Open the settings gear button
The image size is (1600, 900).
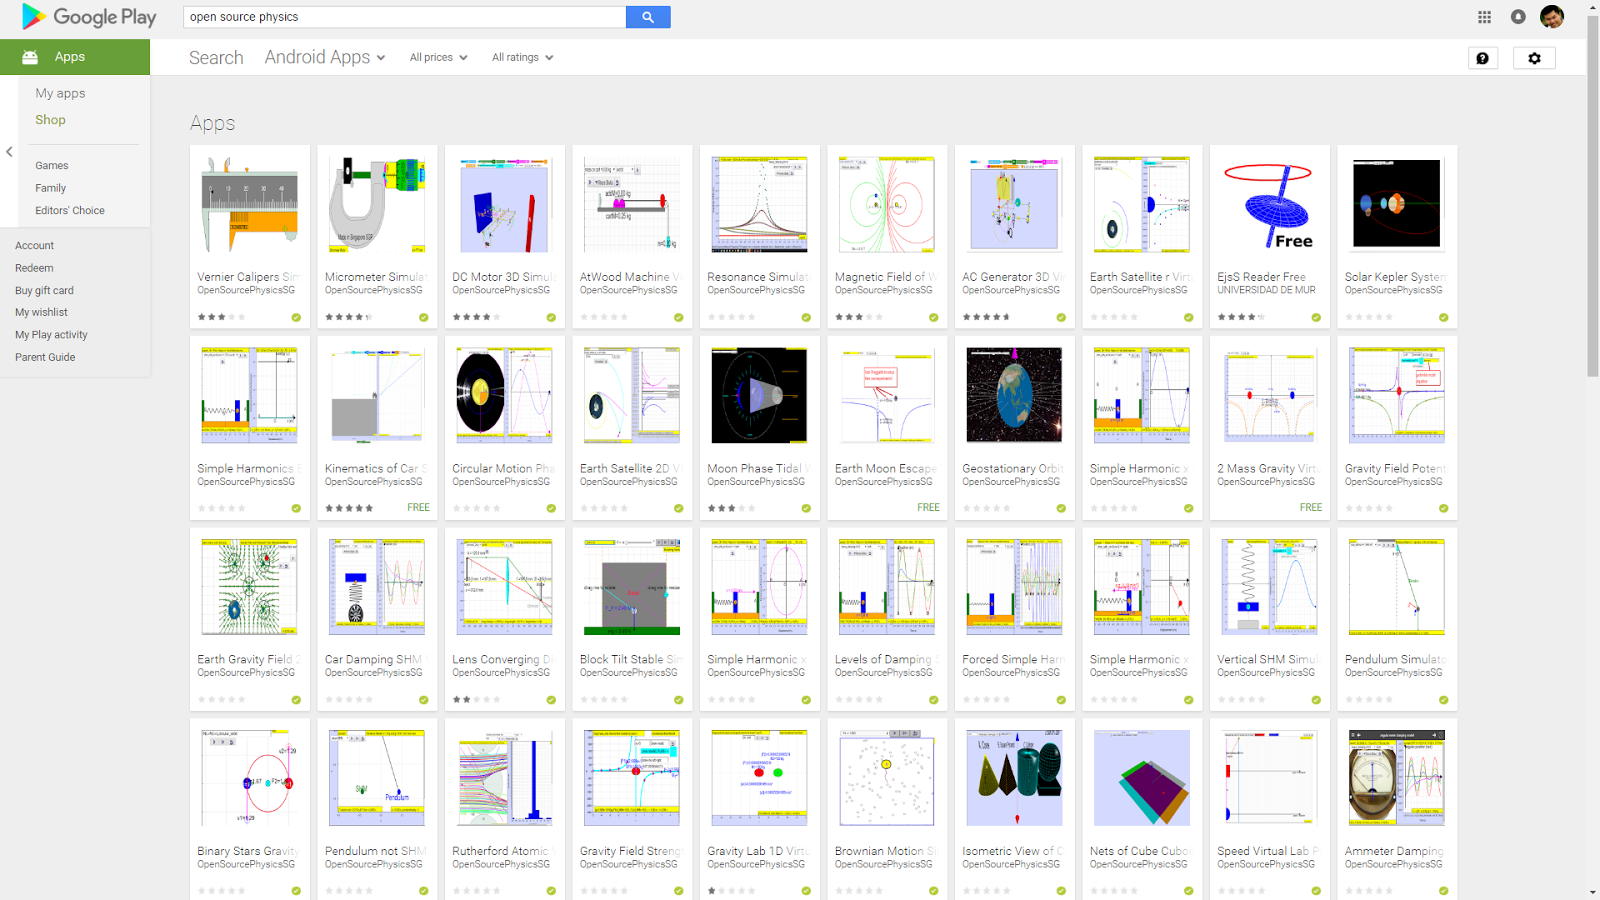1534,58
